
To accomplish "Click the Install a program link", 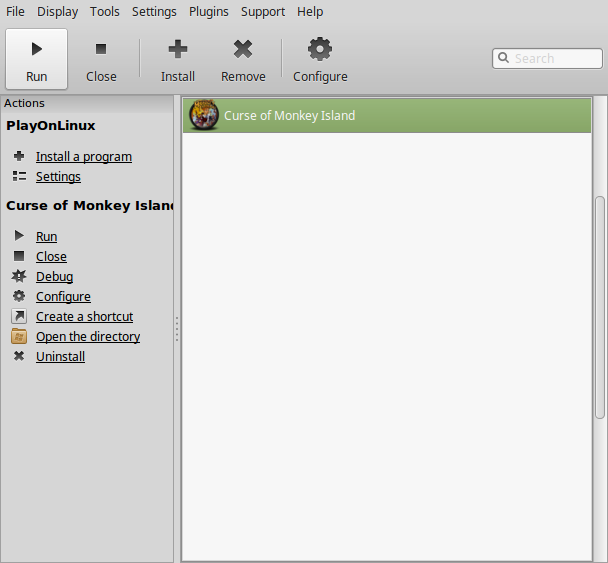I will pyautogui.click(x=84, y=157).
